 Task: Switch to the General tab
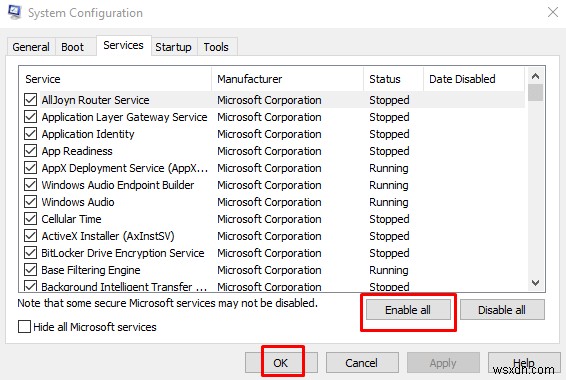[31, 47]
